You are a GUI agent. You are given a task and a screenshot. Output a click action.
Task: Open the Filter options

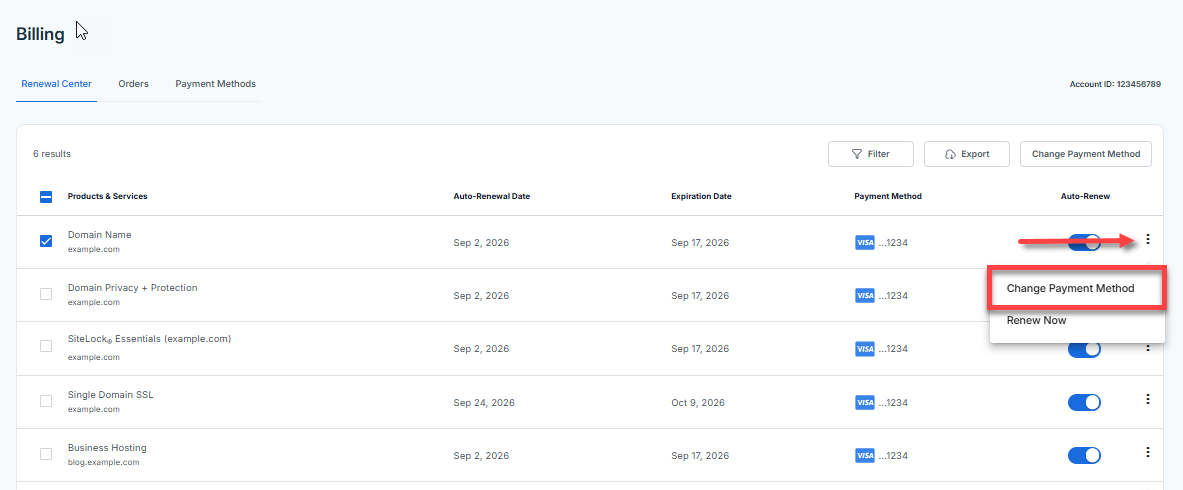[870, 154]
